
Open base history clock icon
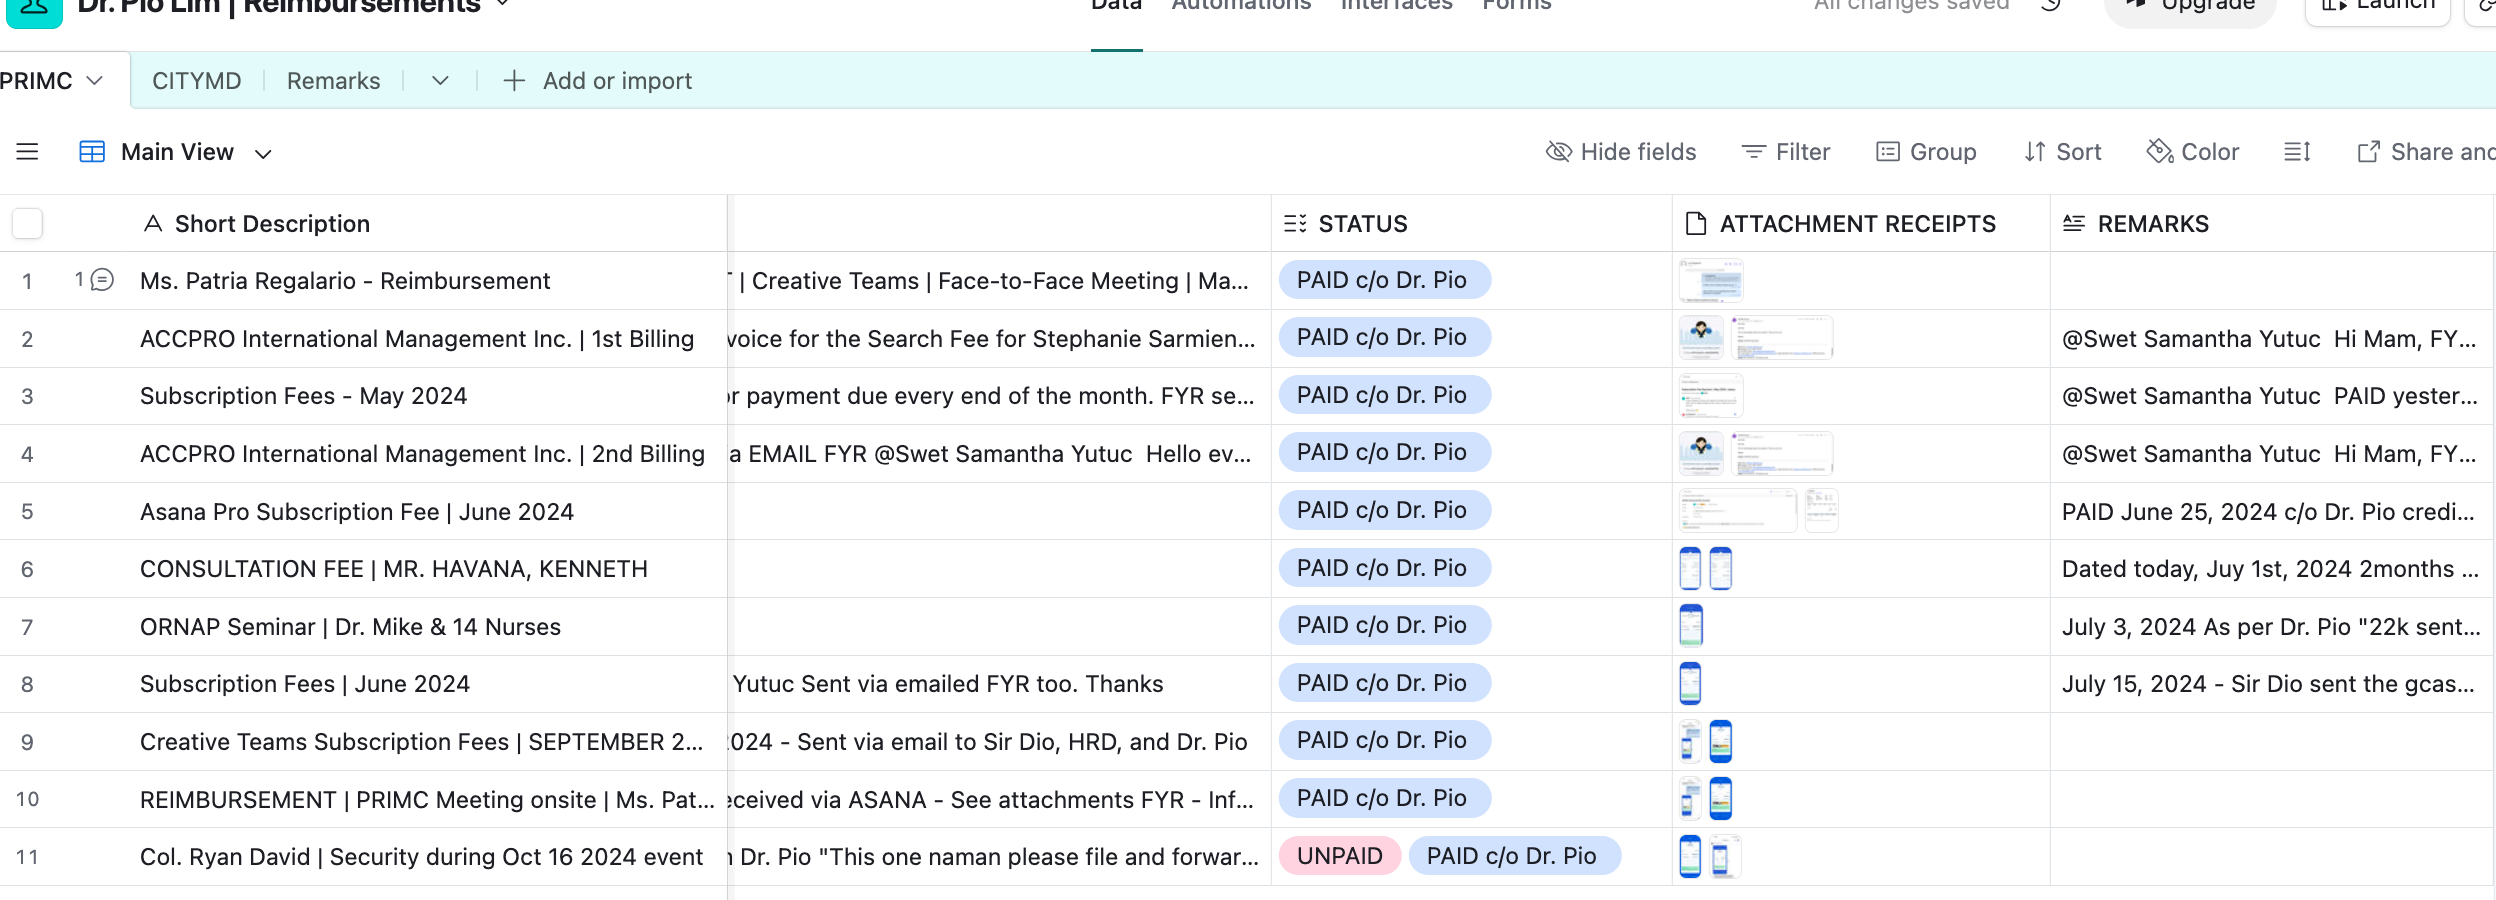[x=2050, y=5]
